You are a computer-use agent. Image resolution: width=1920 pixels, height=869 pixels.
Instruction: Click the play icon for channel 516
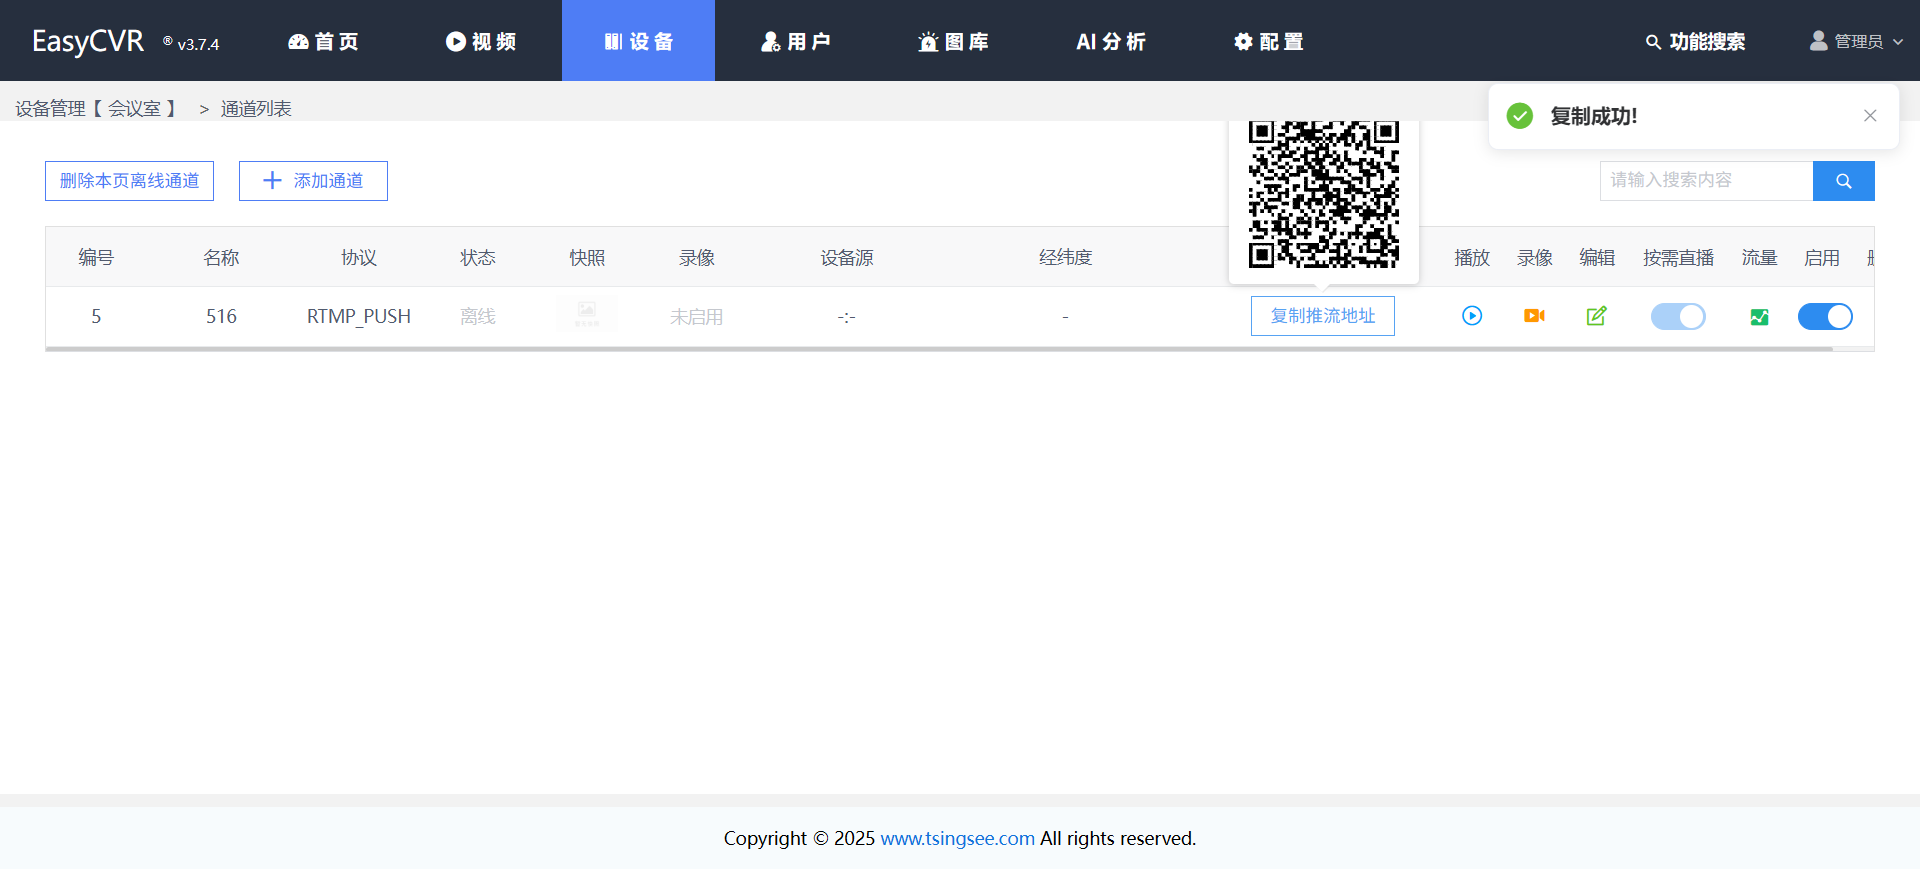click(x=1471, y=316)
